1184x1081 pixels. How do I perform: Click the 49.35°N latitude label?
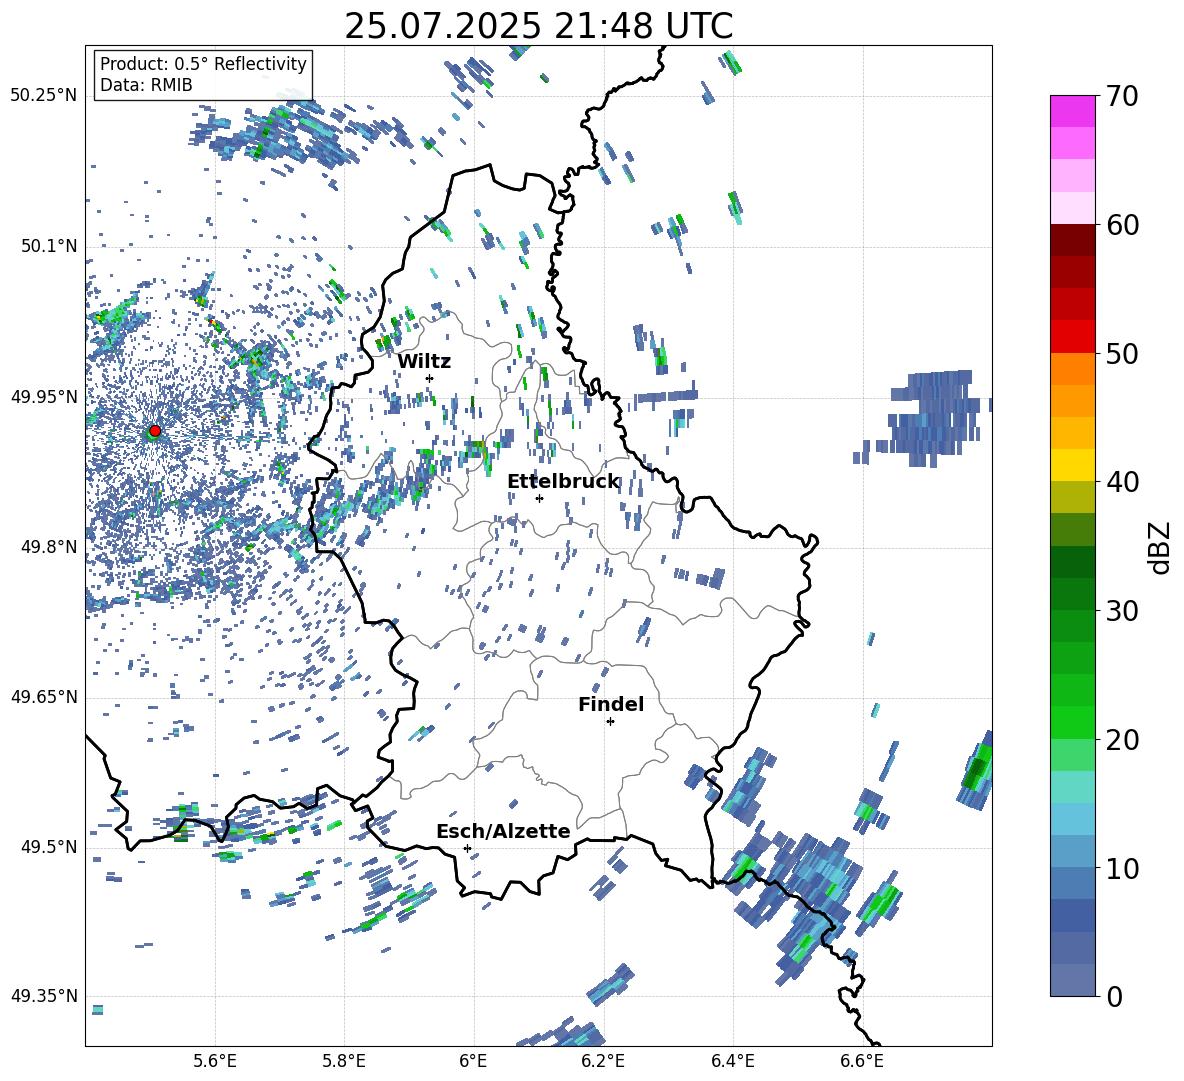[x=44, y=996]
